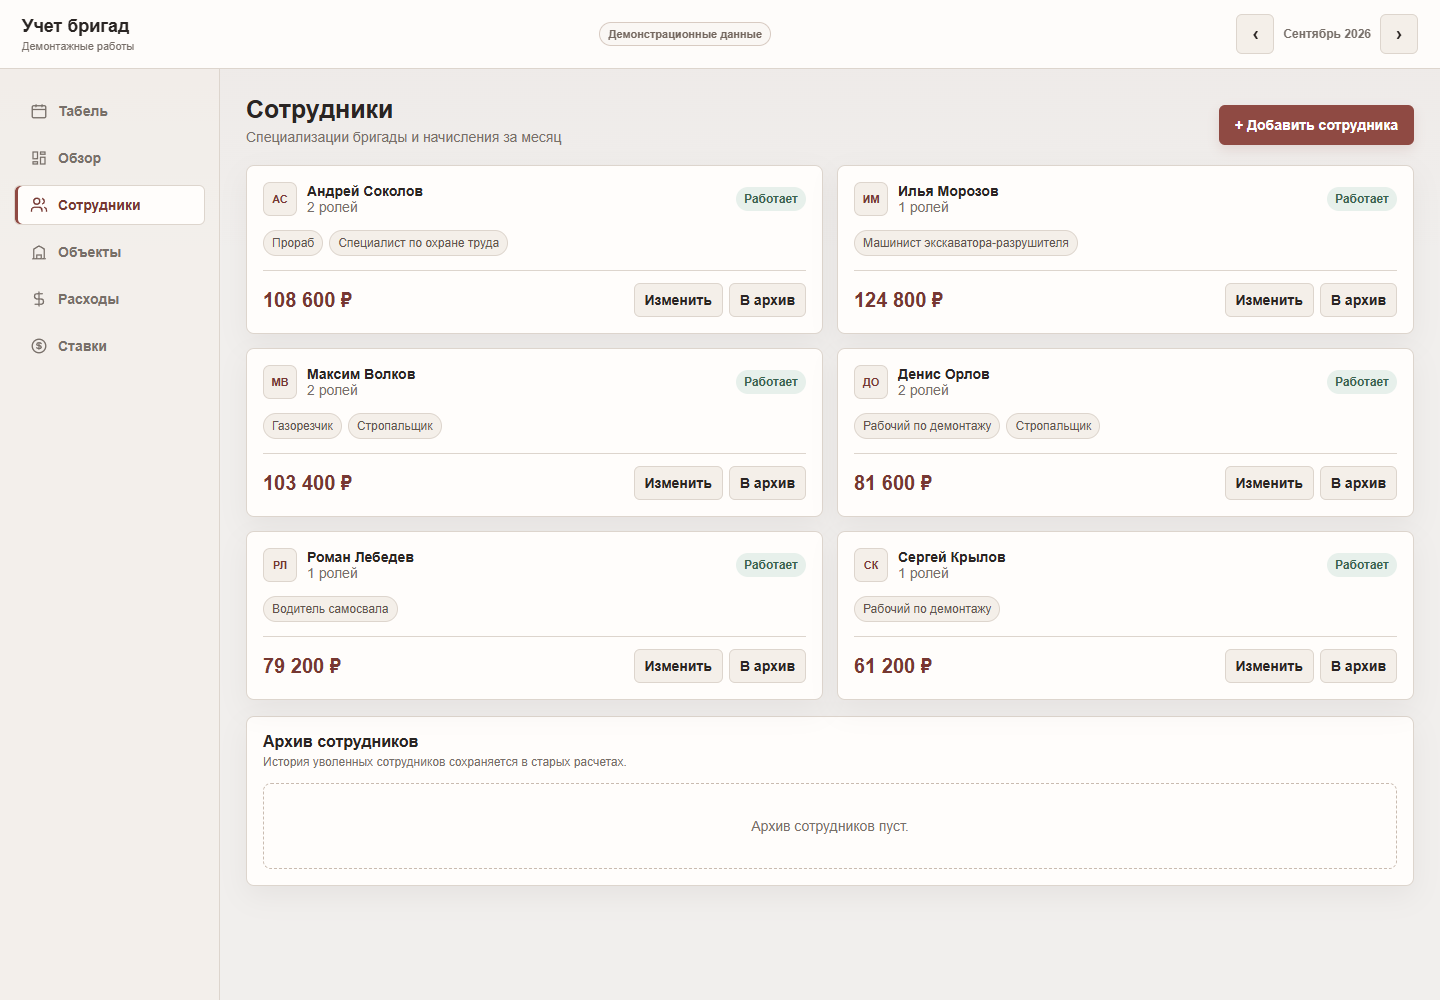
Task: Click the ИМ avatar of Илья Морозов
Action: click(x=871, y=199)
